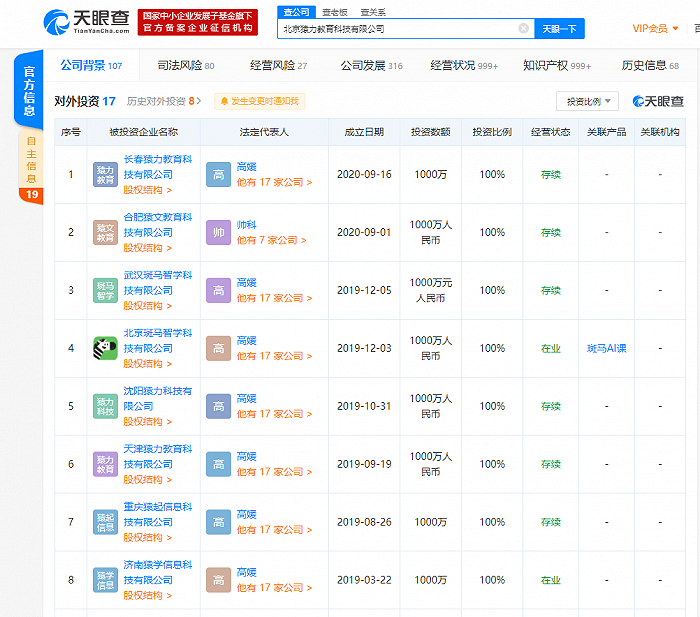This screenshot has width=700, height=617.
Task: Expand 股权结构 for 合肥猿文教育科技
Action: (x=147, y=248)
